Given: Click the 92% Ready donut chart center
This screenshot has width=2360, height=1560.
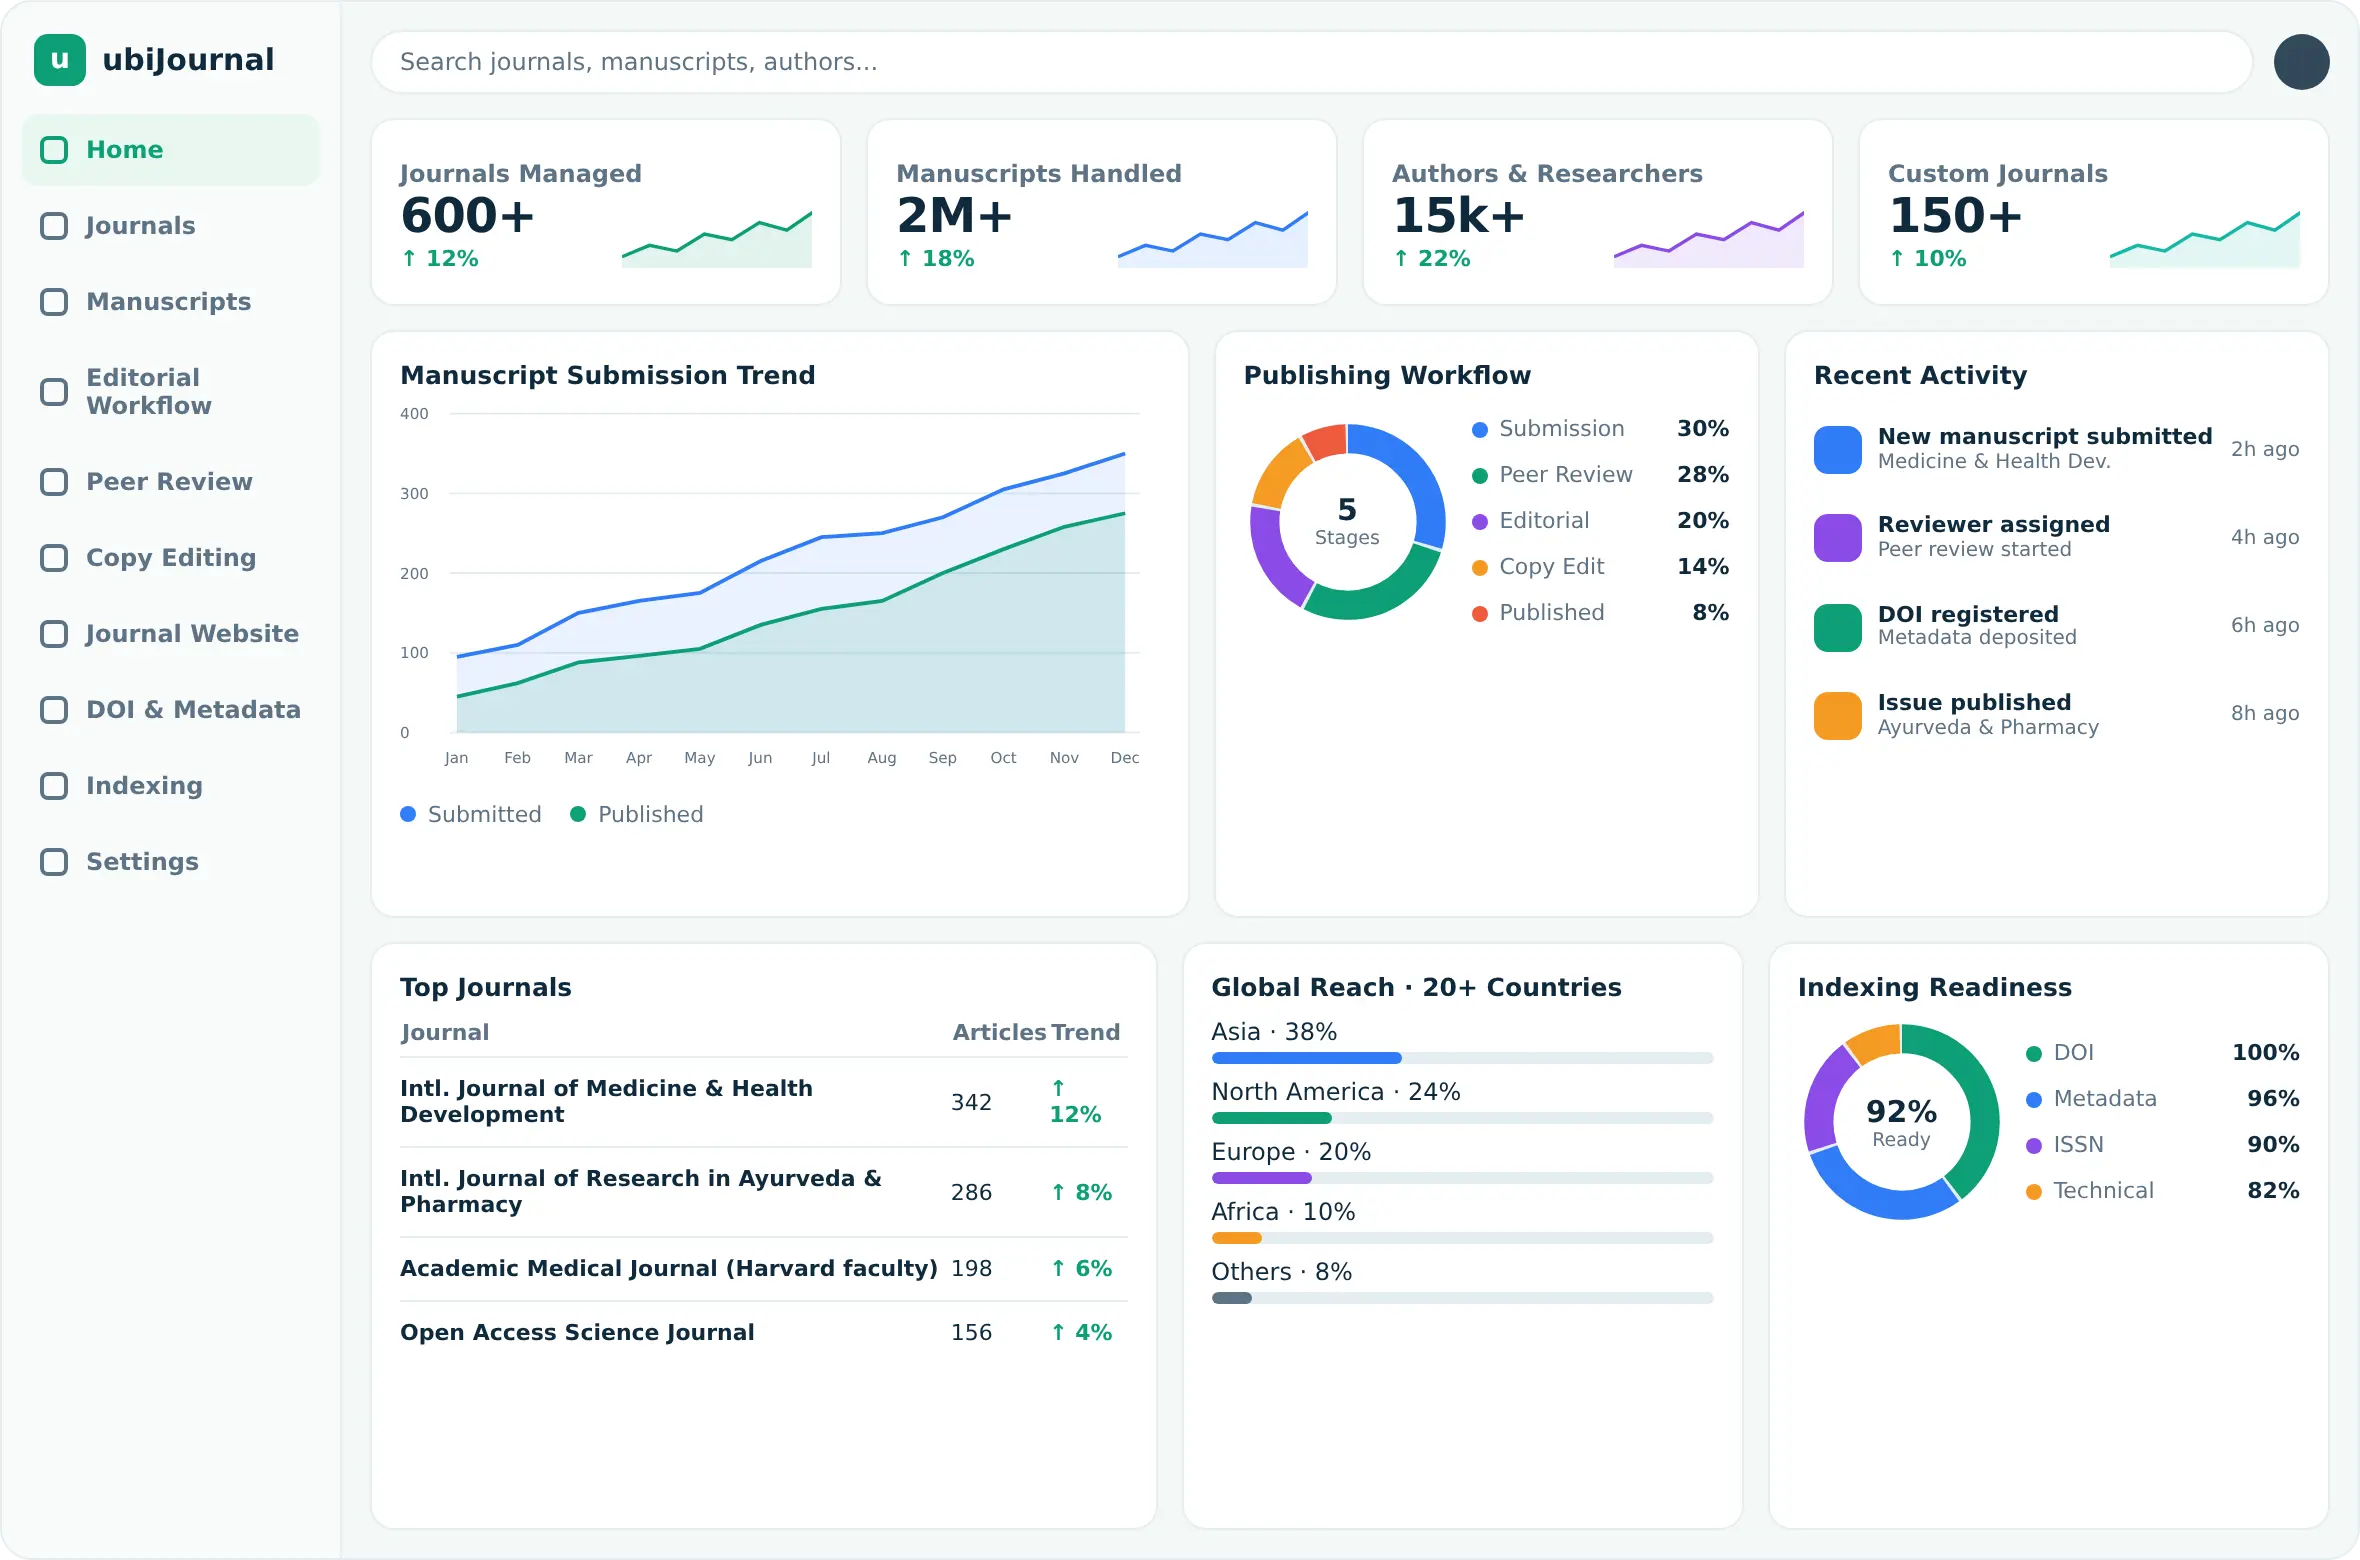Looking at the screenshot, I should pos(1901,1122).
